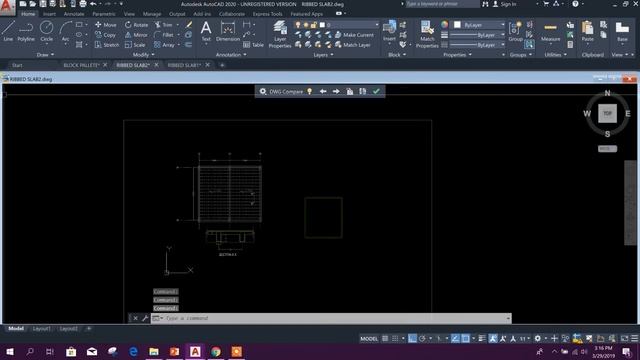The width and height of the screenshot is (640, 360).
Task: Toggle MODEL space button in status bar
Action: (x=369, y=338)
